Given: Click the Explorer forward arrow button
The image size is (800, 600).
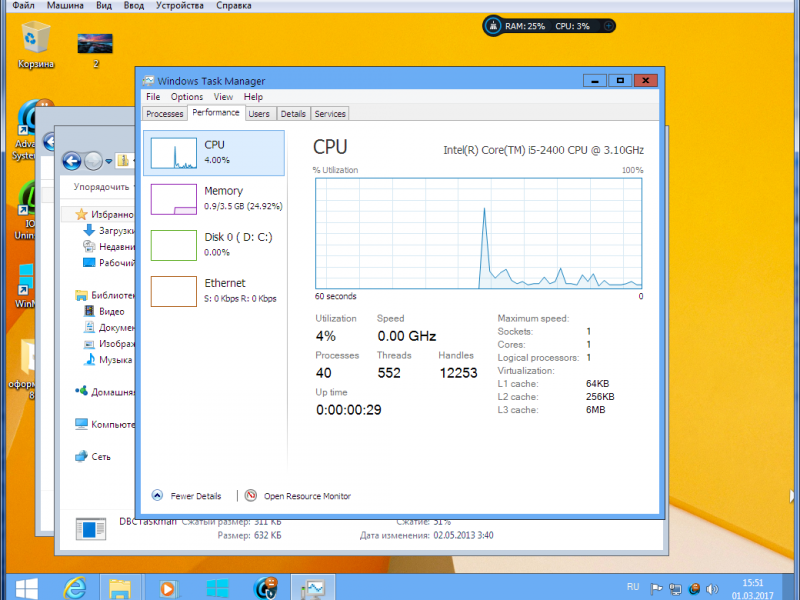Looking at the screenshot, I should click(93, 161).
